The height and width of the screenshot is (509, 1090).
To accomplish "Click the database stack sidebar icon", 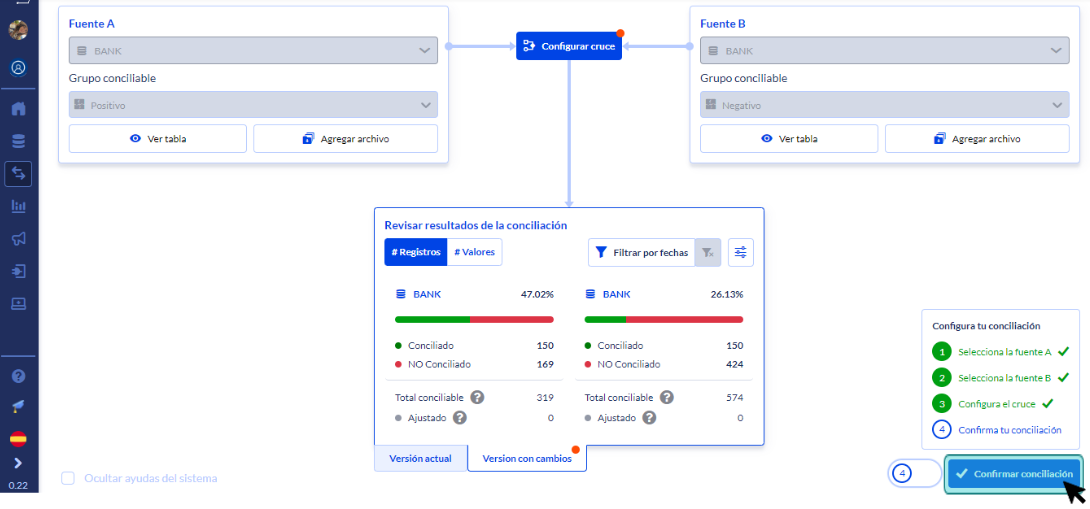I will tap(18, 141).
